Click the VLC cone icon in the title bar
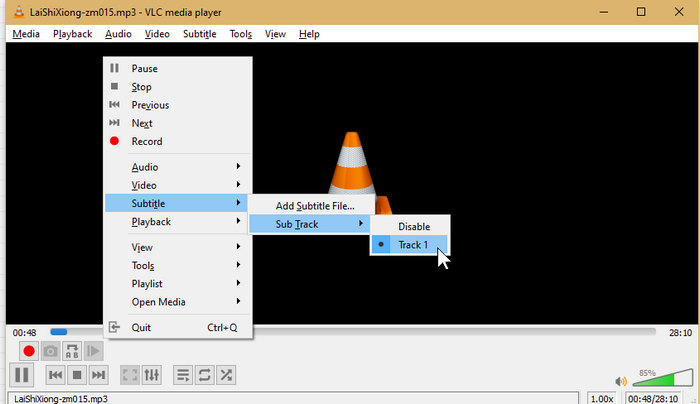Screen dimensions: 700x404 tap(18, 12)
